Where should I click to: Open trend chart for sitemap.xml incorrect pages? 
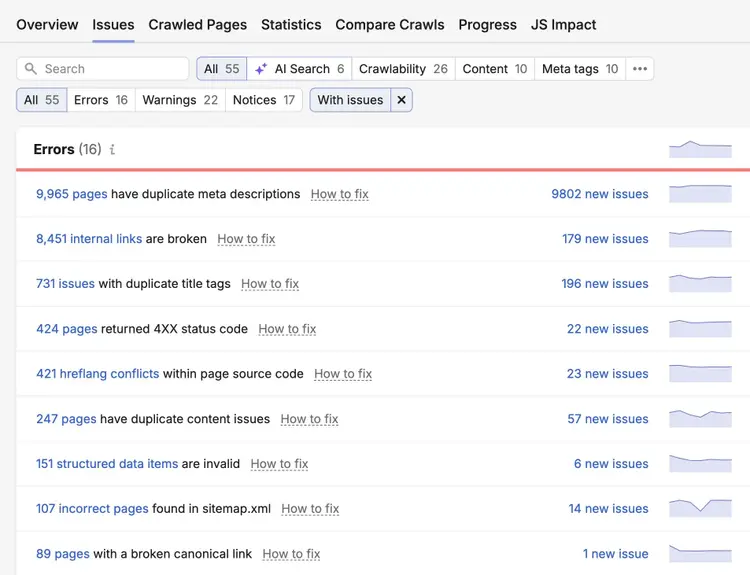point(700,508)
